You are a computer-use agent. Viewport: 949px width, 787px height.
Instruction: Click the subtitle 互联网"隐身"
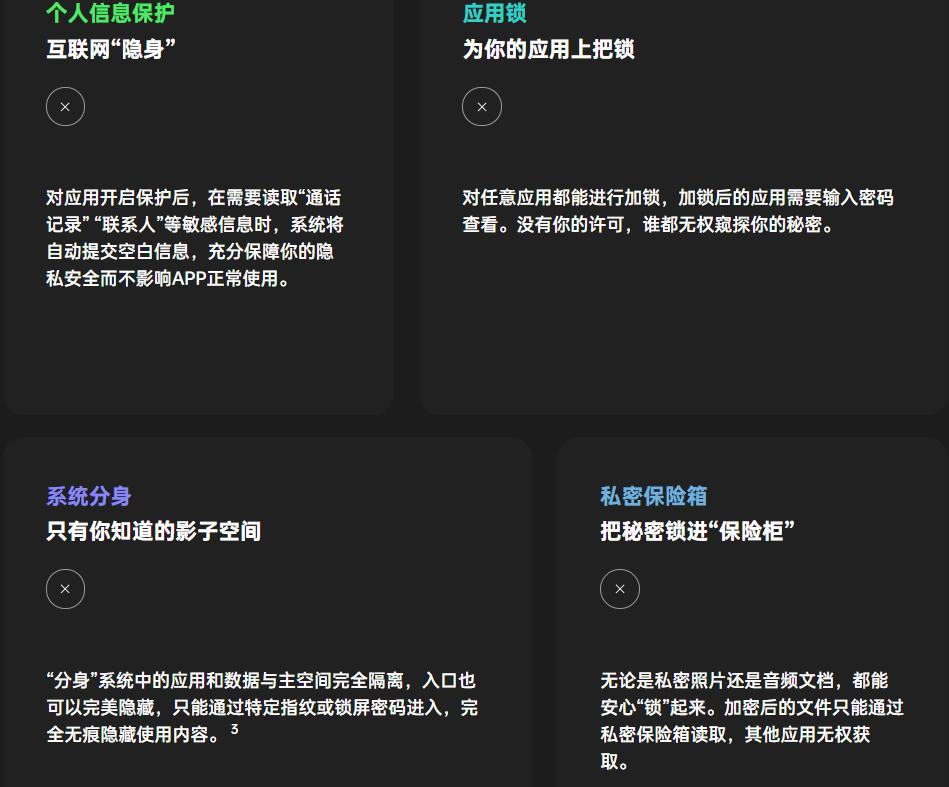tap(112, 47)
